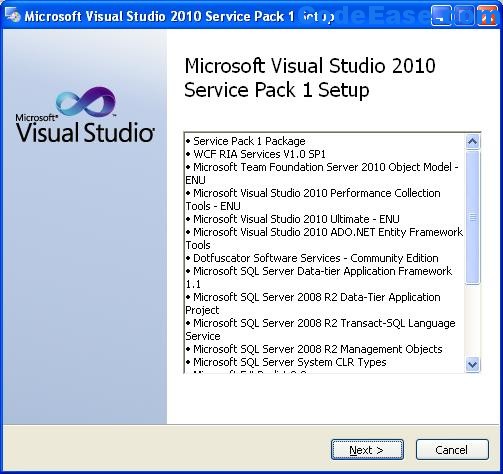Click the setup icon in title bar
The width and height of the screenshot is (503, 474).
point(13,16)
